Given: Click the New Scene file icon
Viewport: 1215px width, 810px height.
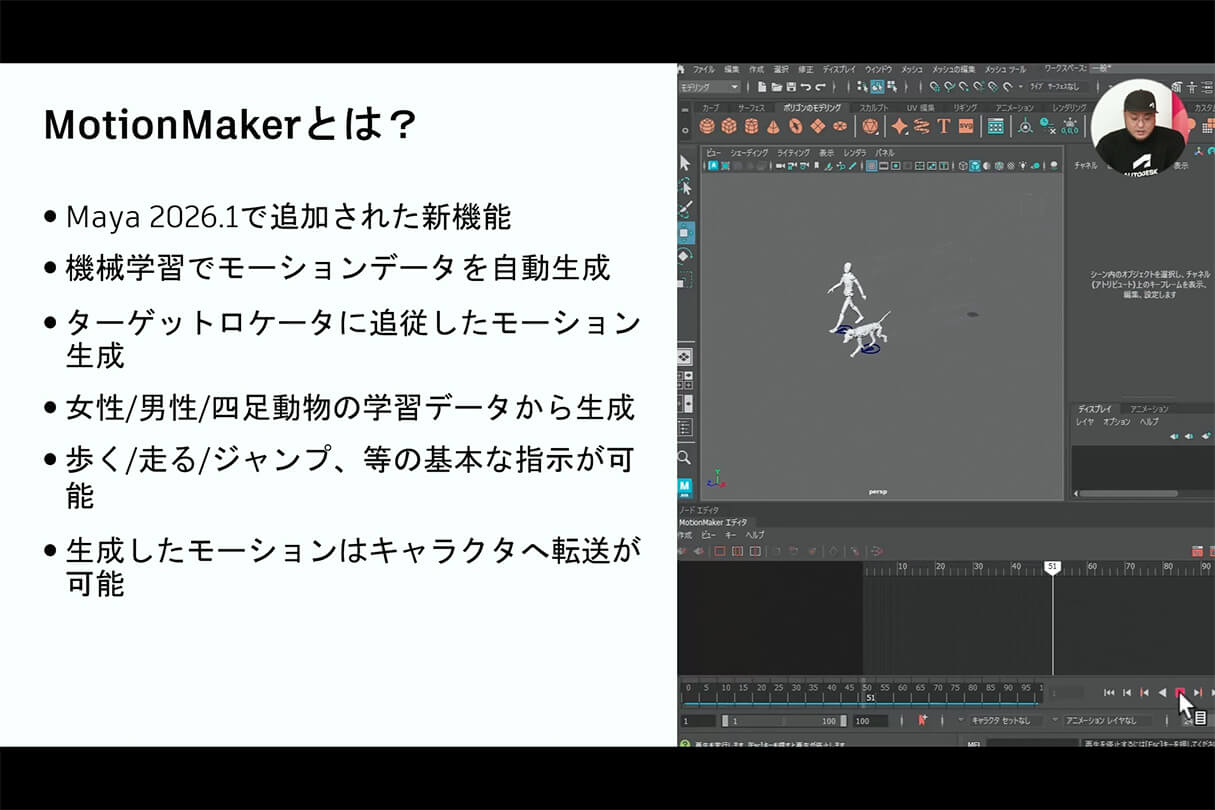Looking at the screenshot, I should tap(762, 87).
